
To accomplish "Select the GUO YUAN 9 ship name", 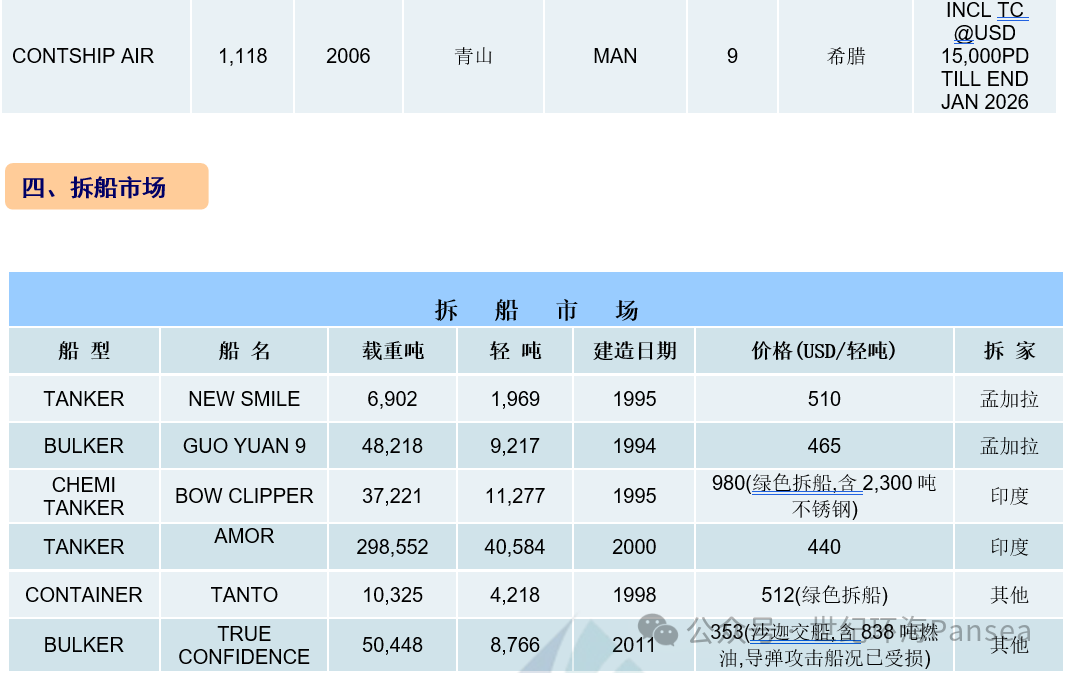I will (x=244, y=446).
